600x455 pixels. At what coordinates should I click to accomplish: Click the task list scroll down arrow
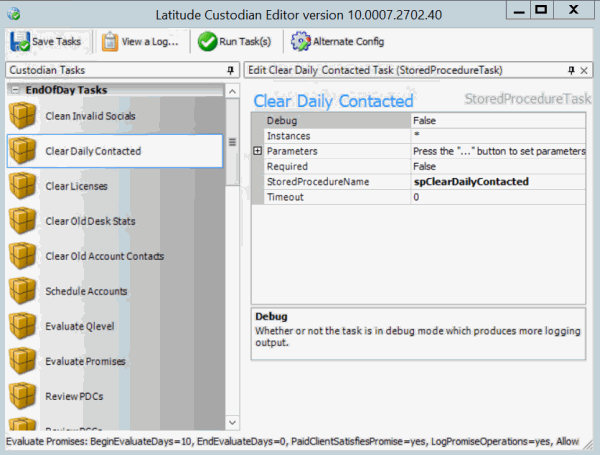coord(232,423)
